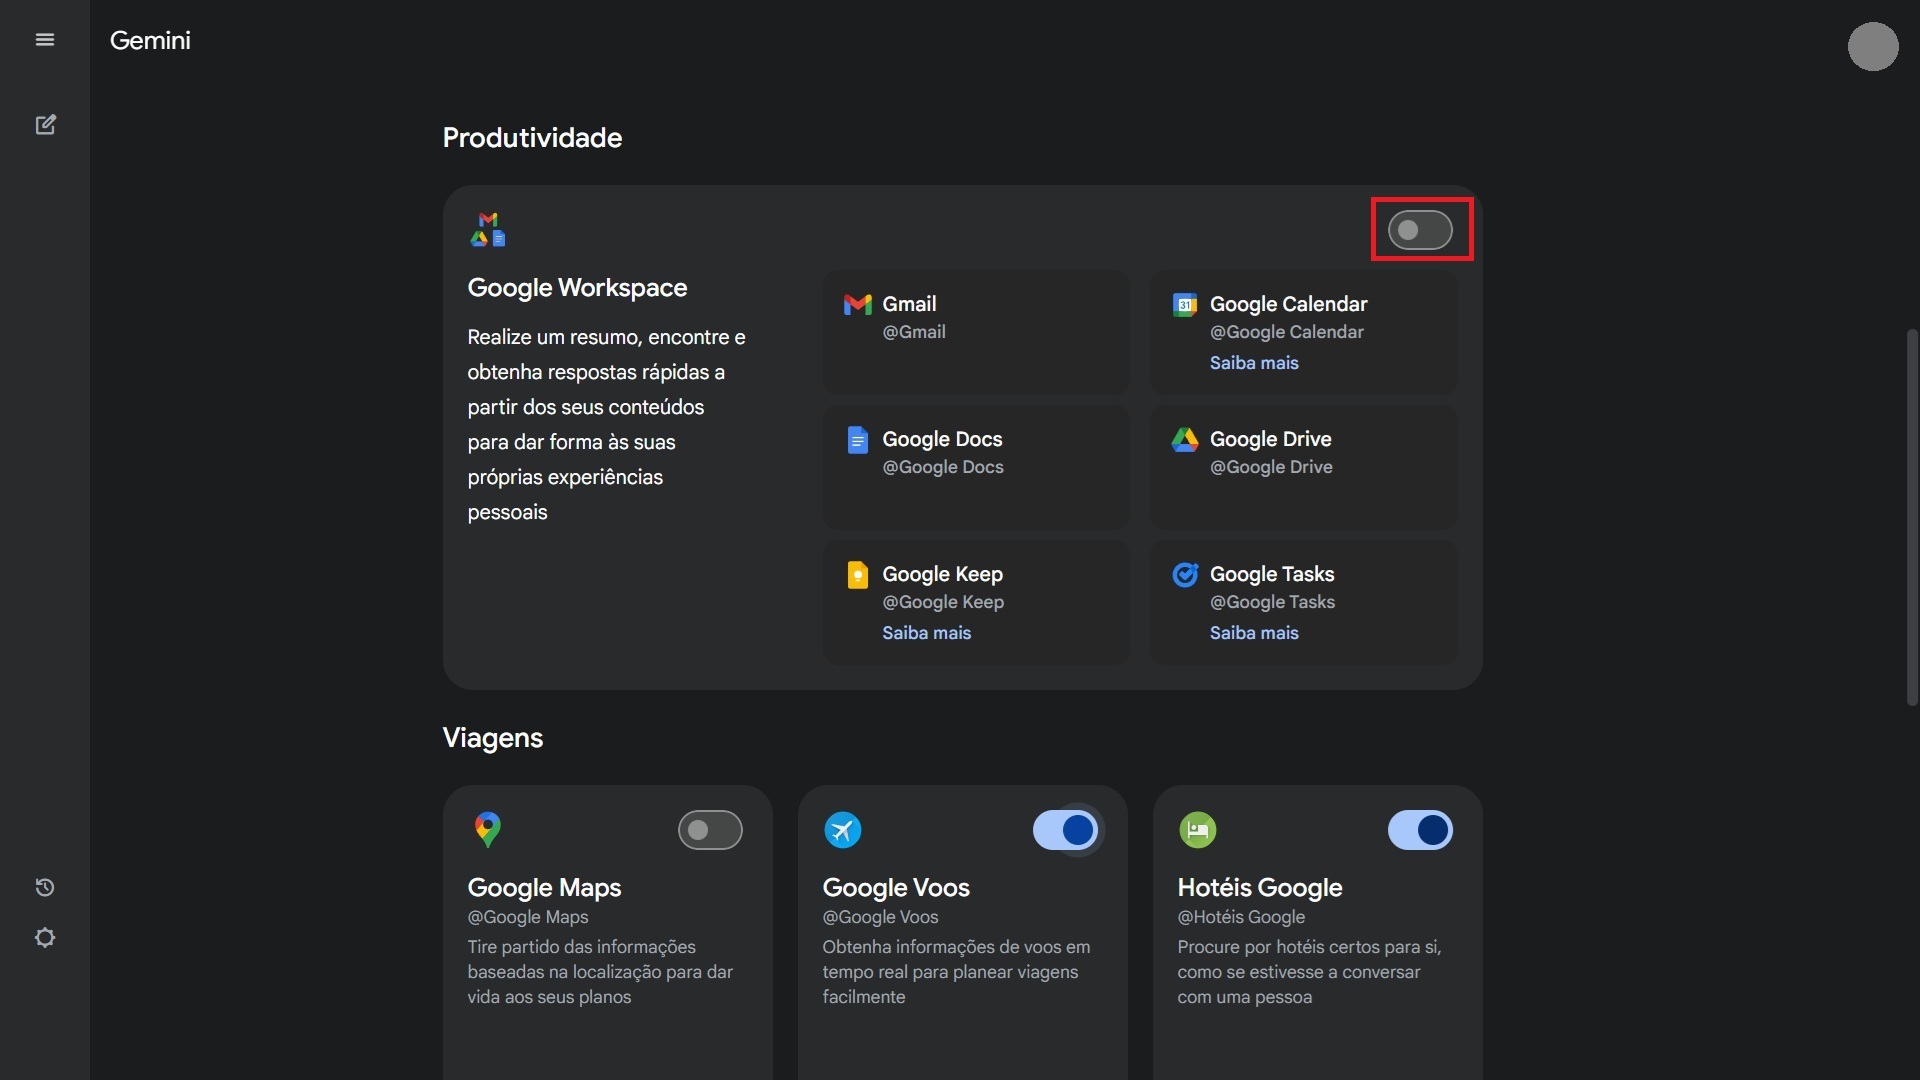Screen dimensions: 1920x1080
Task: Click the Google Docs icon
Action: pos(857,440)
